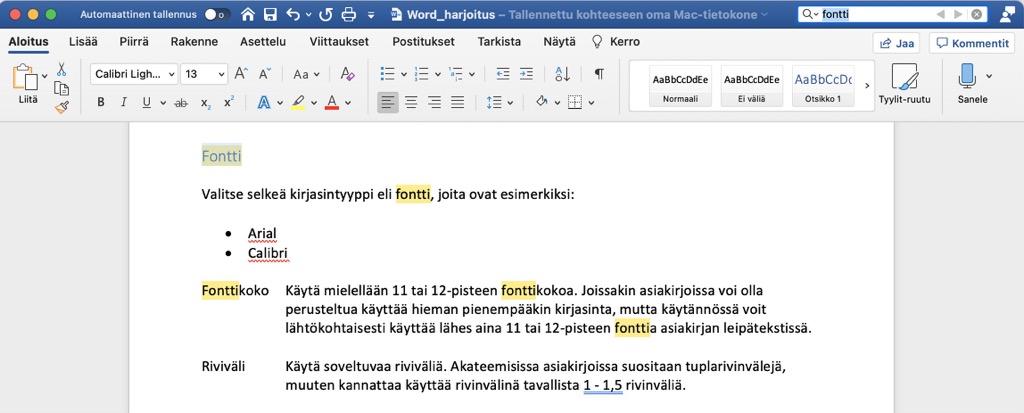Apply the Otsikko 1 style
This screenshot has height=413, width=1024.
click(x=824, y=86)
